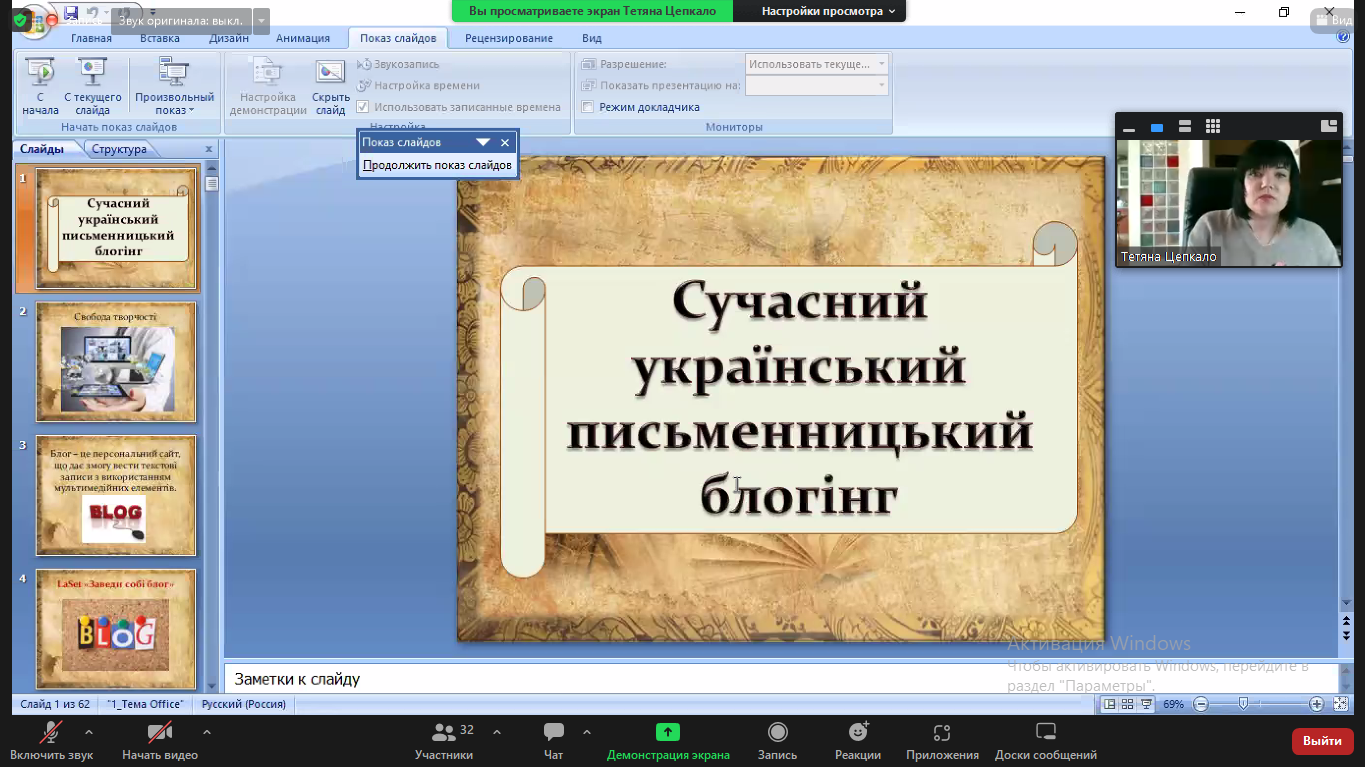Click Демонстрация экрана share screen

point(668,741)
